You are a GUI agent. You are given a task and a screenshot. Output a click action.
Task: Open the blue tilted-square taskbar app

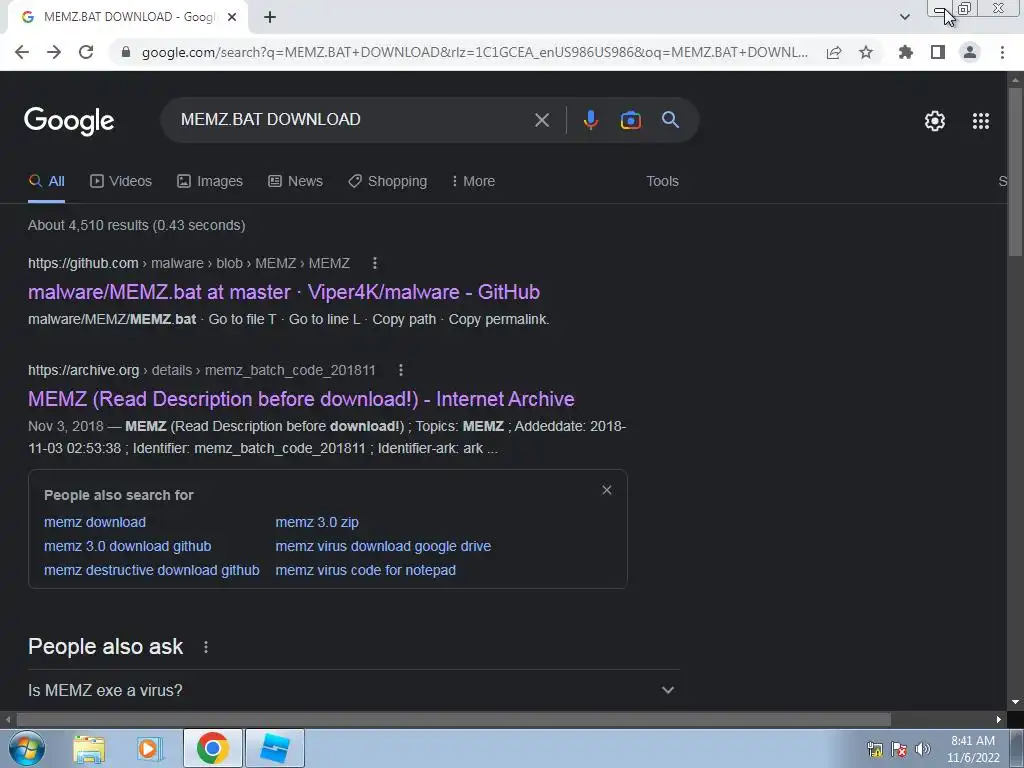click(275, 748)
